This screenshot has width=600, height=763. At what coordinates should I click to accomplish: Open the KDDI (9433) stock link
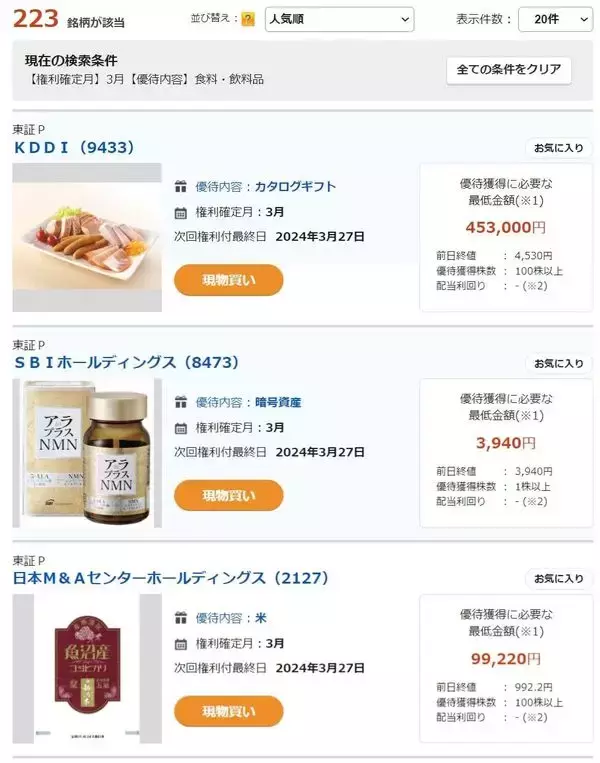pos(73,147)
